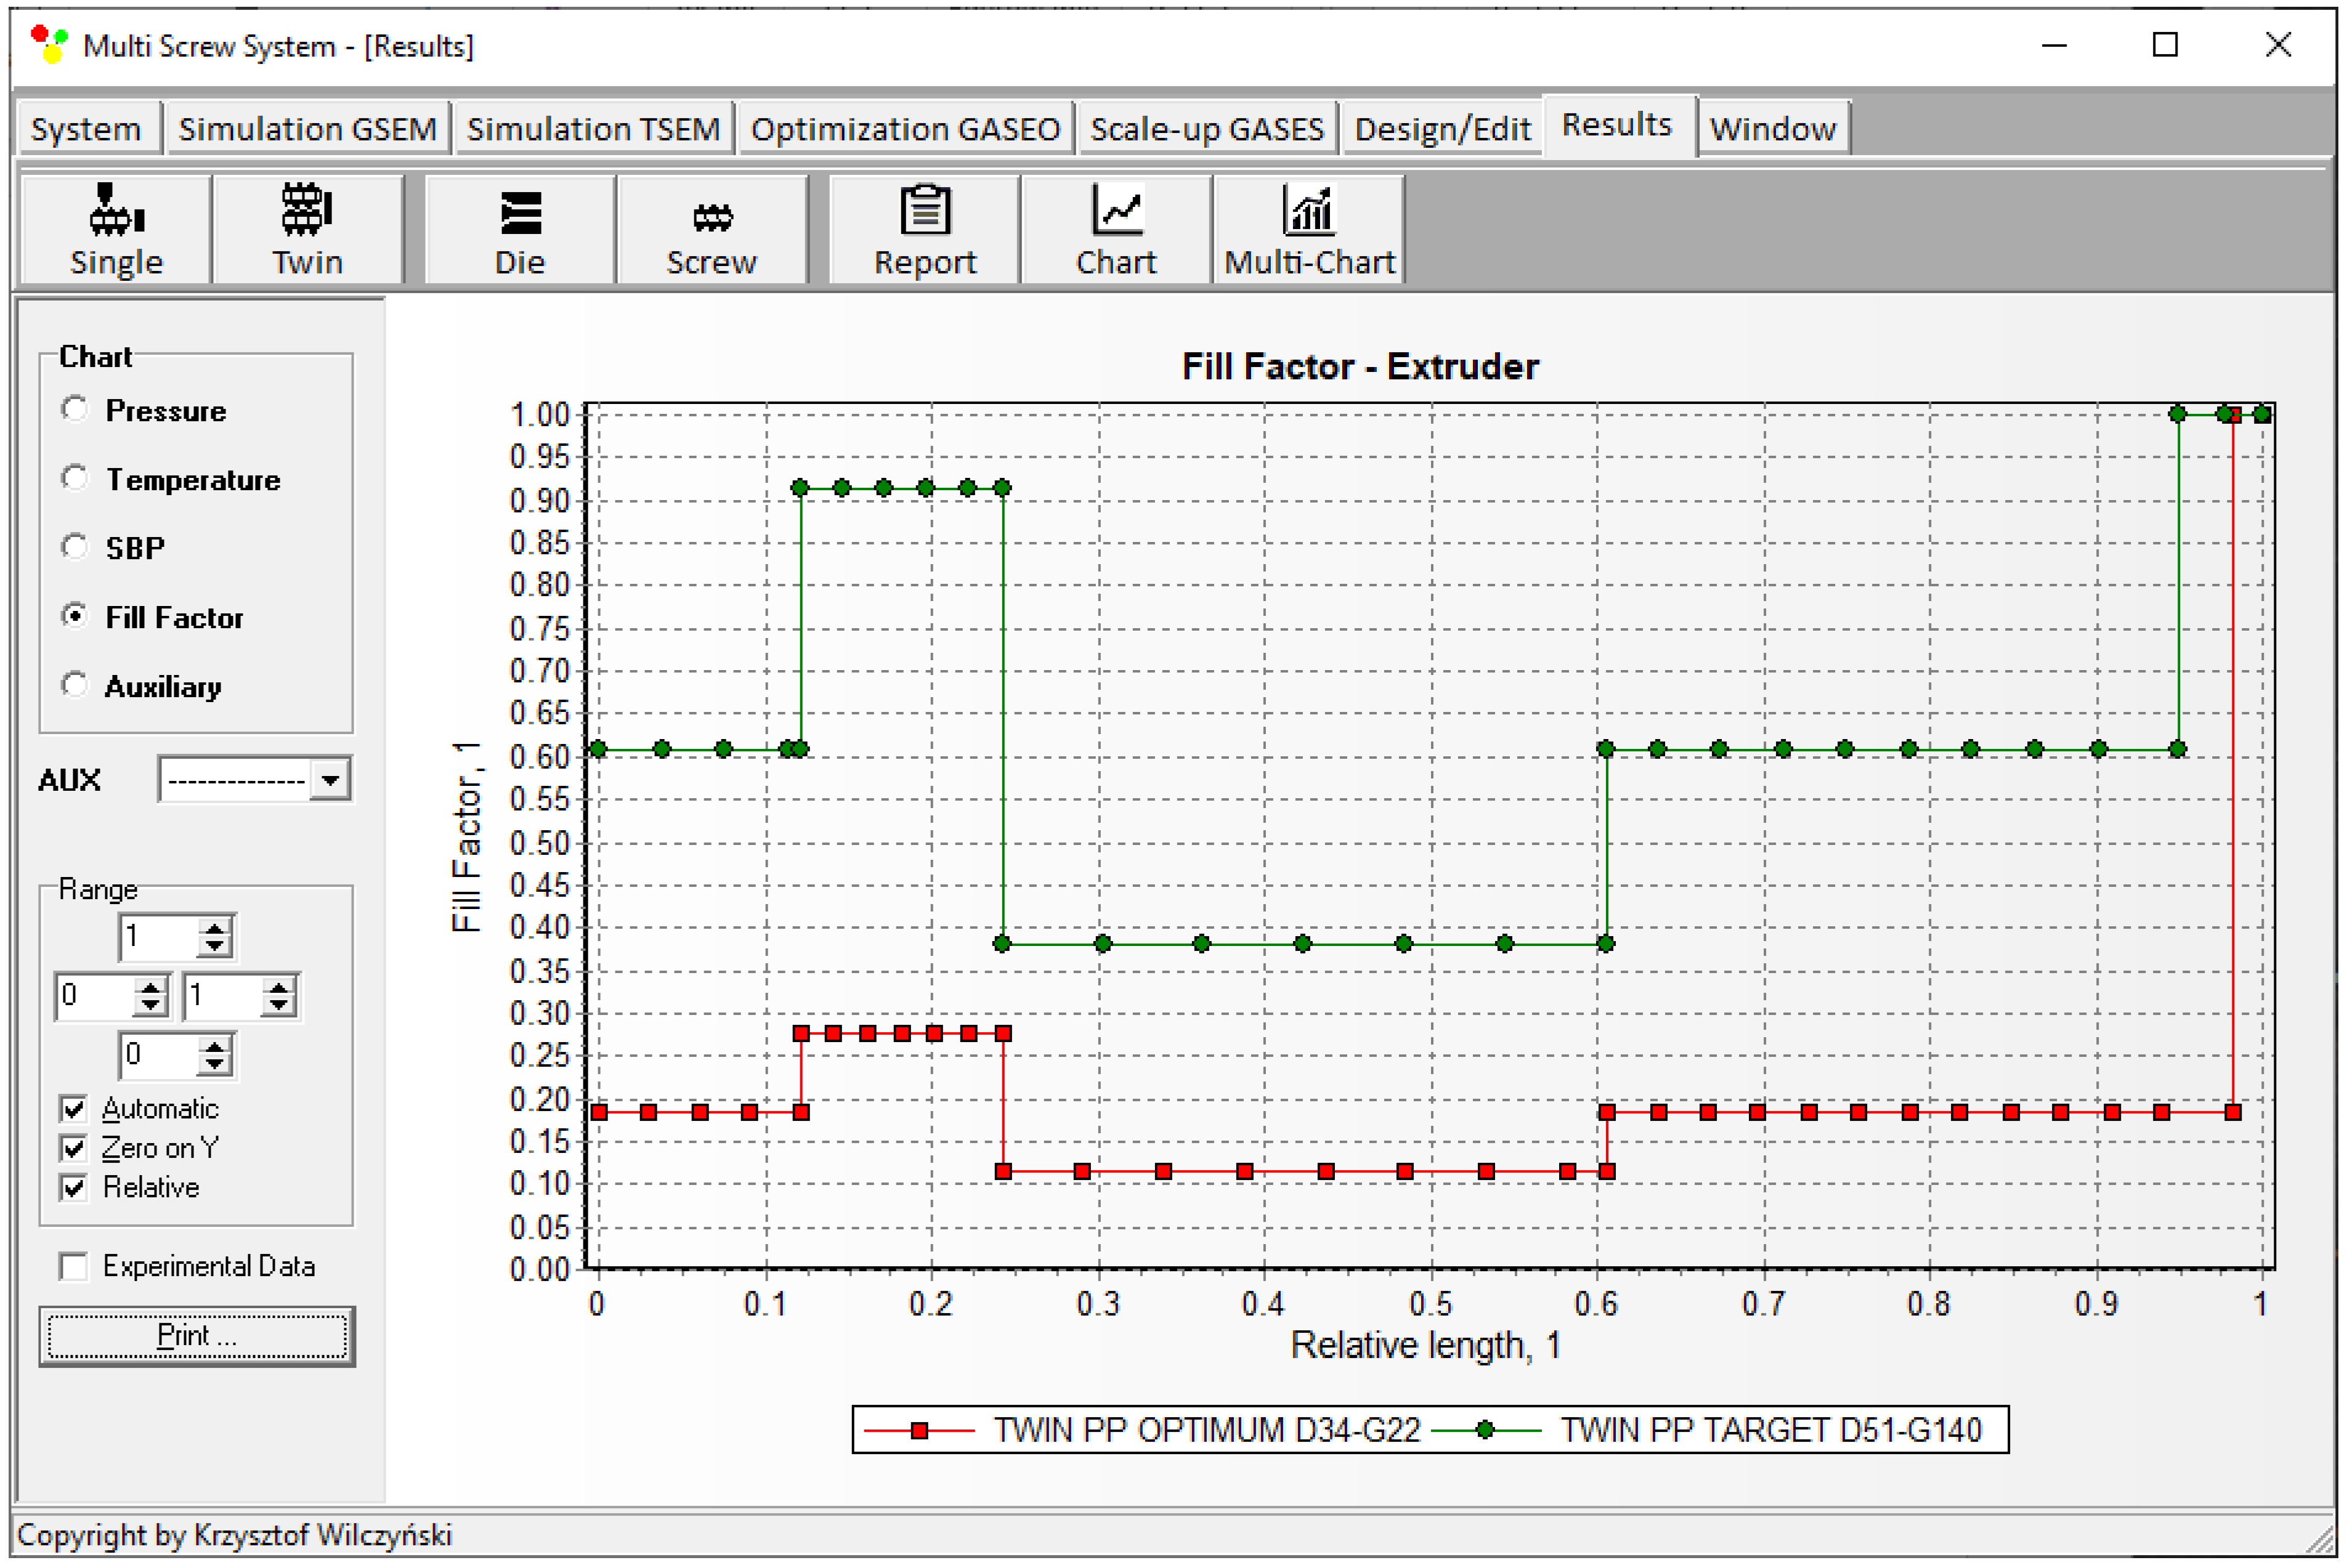Decrease the bottom Range value stepper
This screenshot has height=1568, width=2347.
[215, 1065]
